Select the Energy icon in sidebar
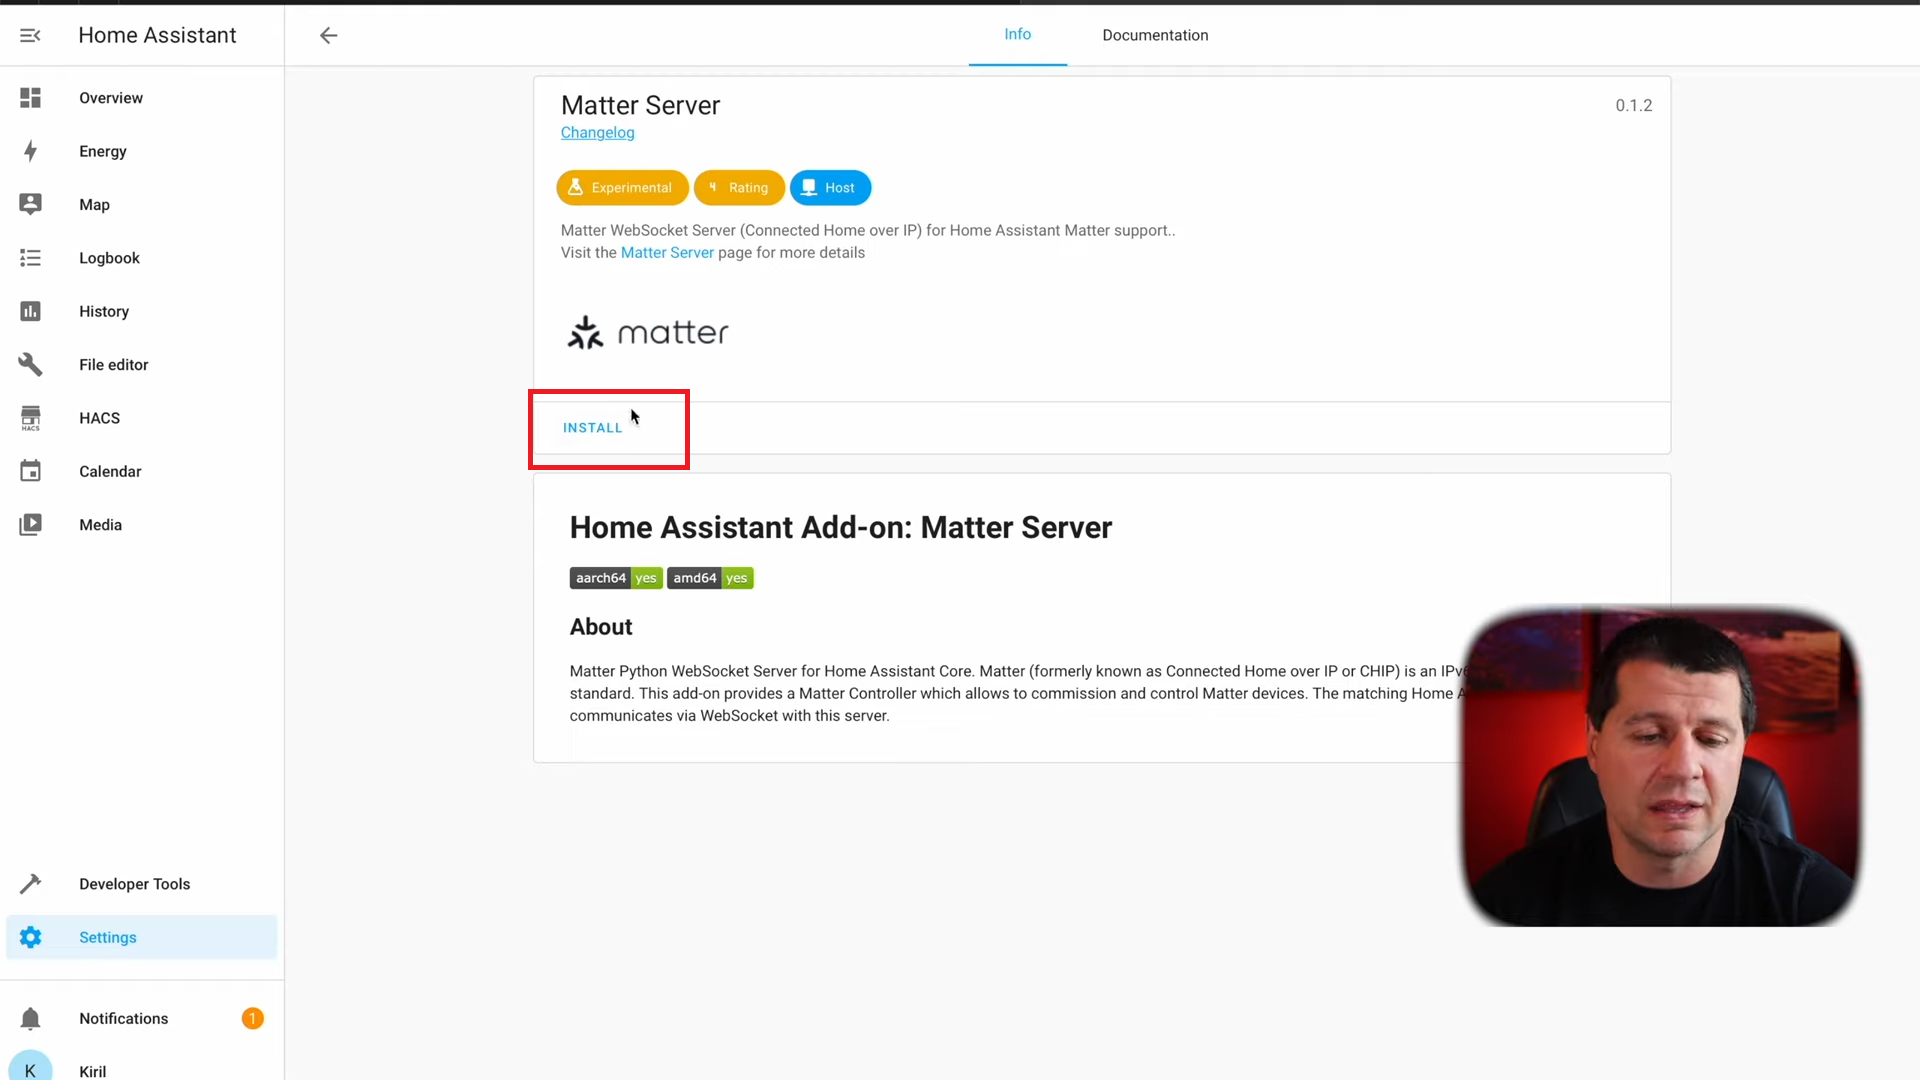Image resolution: width=1920 pixels, height=1080 pixels. coord(30,150)
